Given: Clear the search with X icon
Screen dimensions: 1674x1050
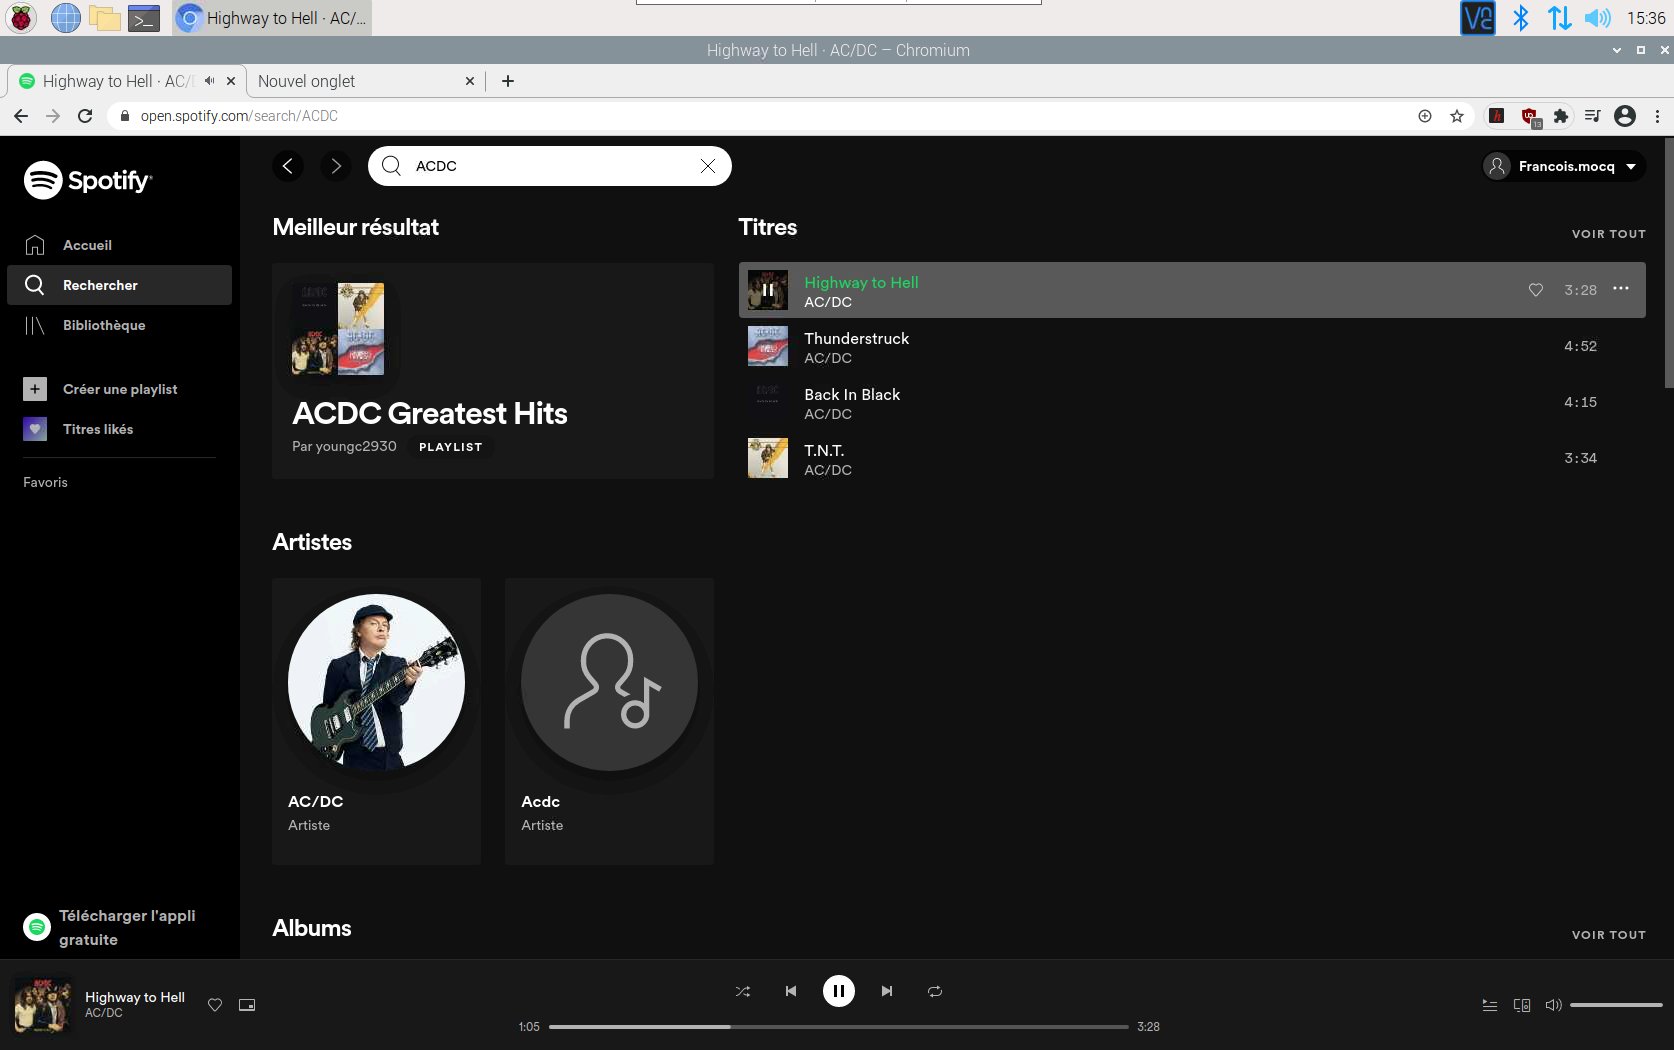Looking at the screenshot, I should [x=708, y=166].
